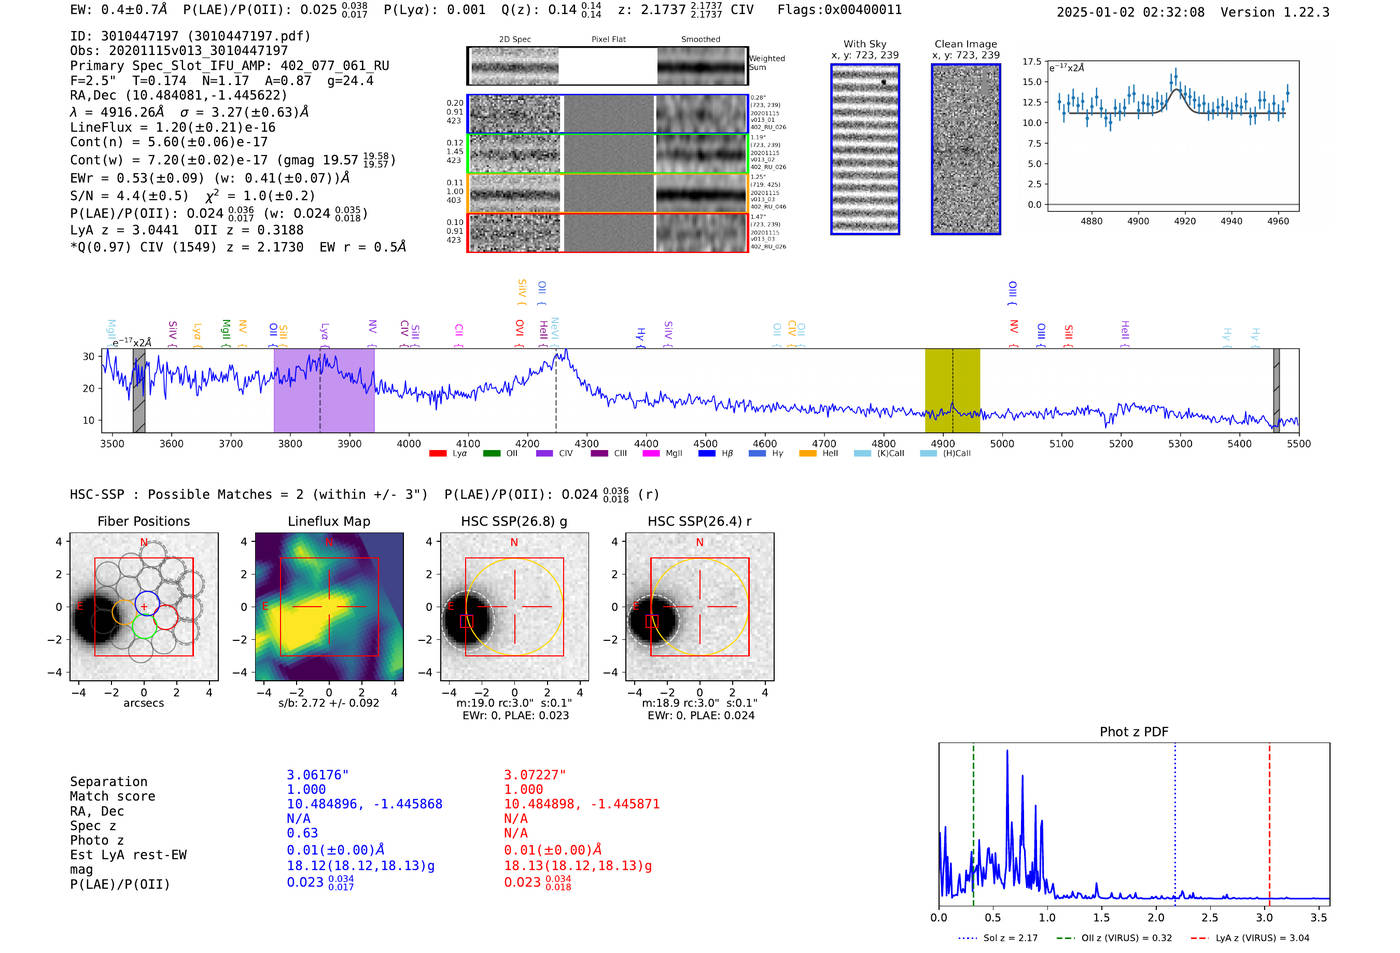
Task: Open the Fiber Positions image
Action: (x=144, y=606)
